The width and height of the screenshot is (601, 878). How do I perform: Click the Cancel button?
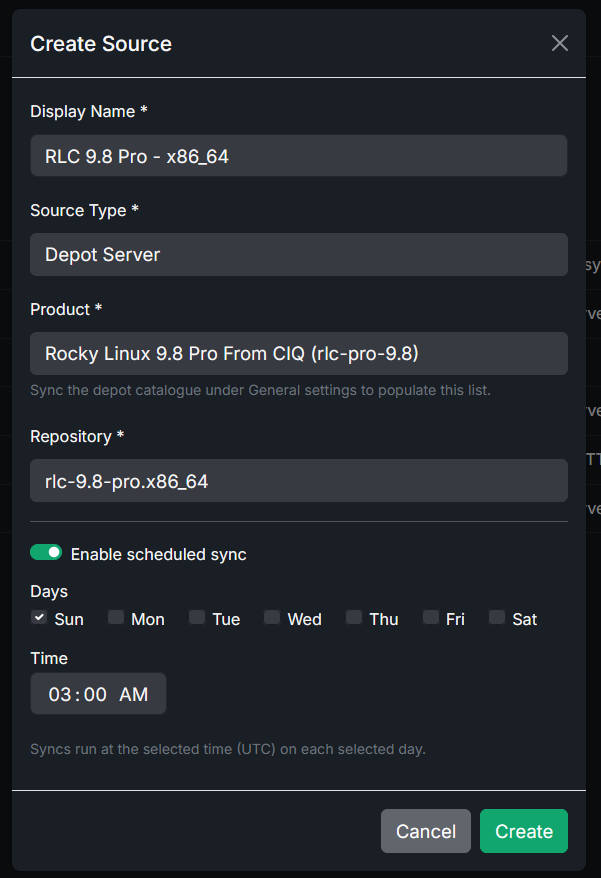[426, 831]
